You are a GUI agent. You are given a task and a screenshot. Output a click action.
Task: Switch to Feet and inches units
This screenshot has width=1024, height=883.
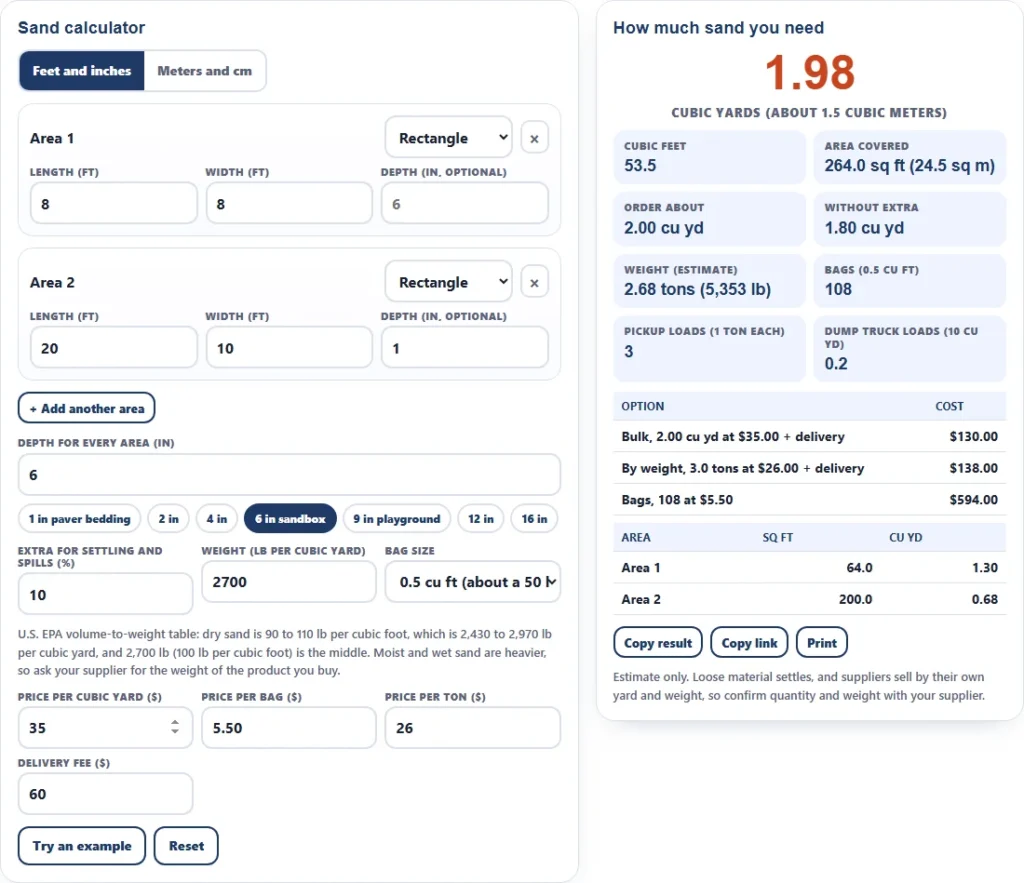[82, 71]
